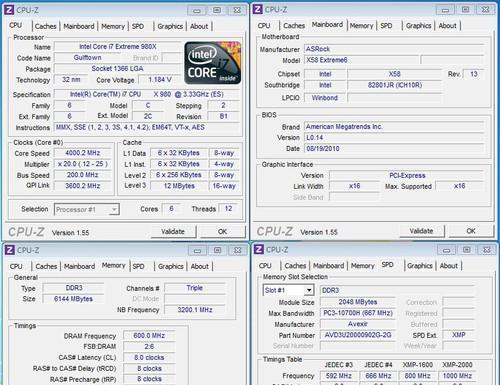
Task: Click the Gulftown code name value
Action: (87, 58)
